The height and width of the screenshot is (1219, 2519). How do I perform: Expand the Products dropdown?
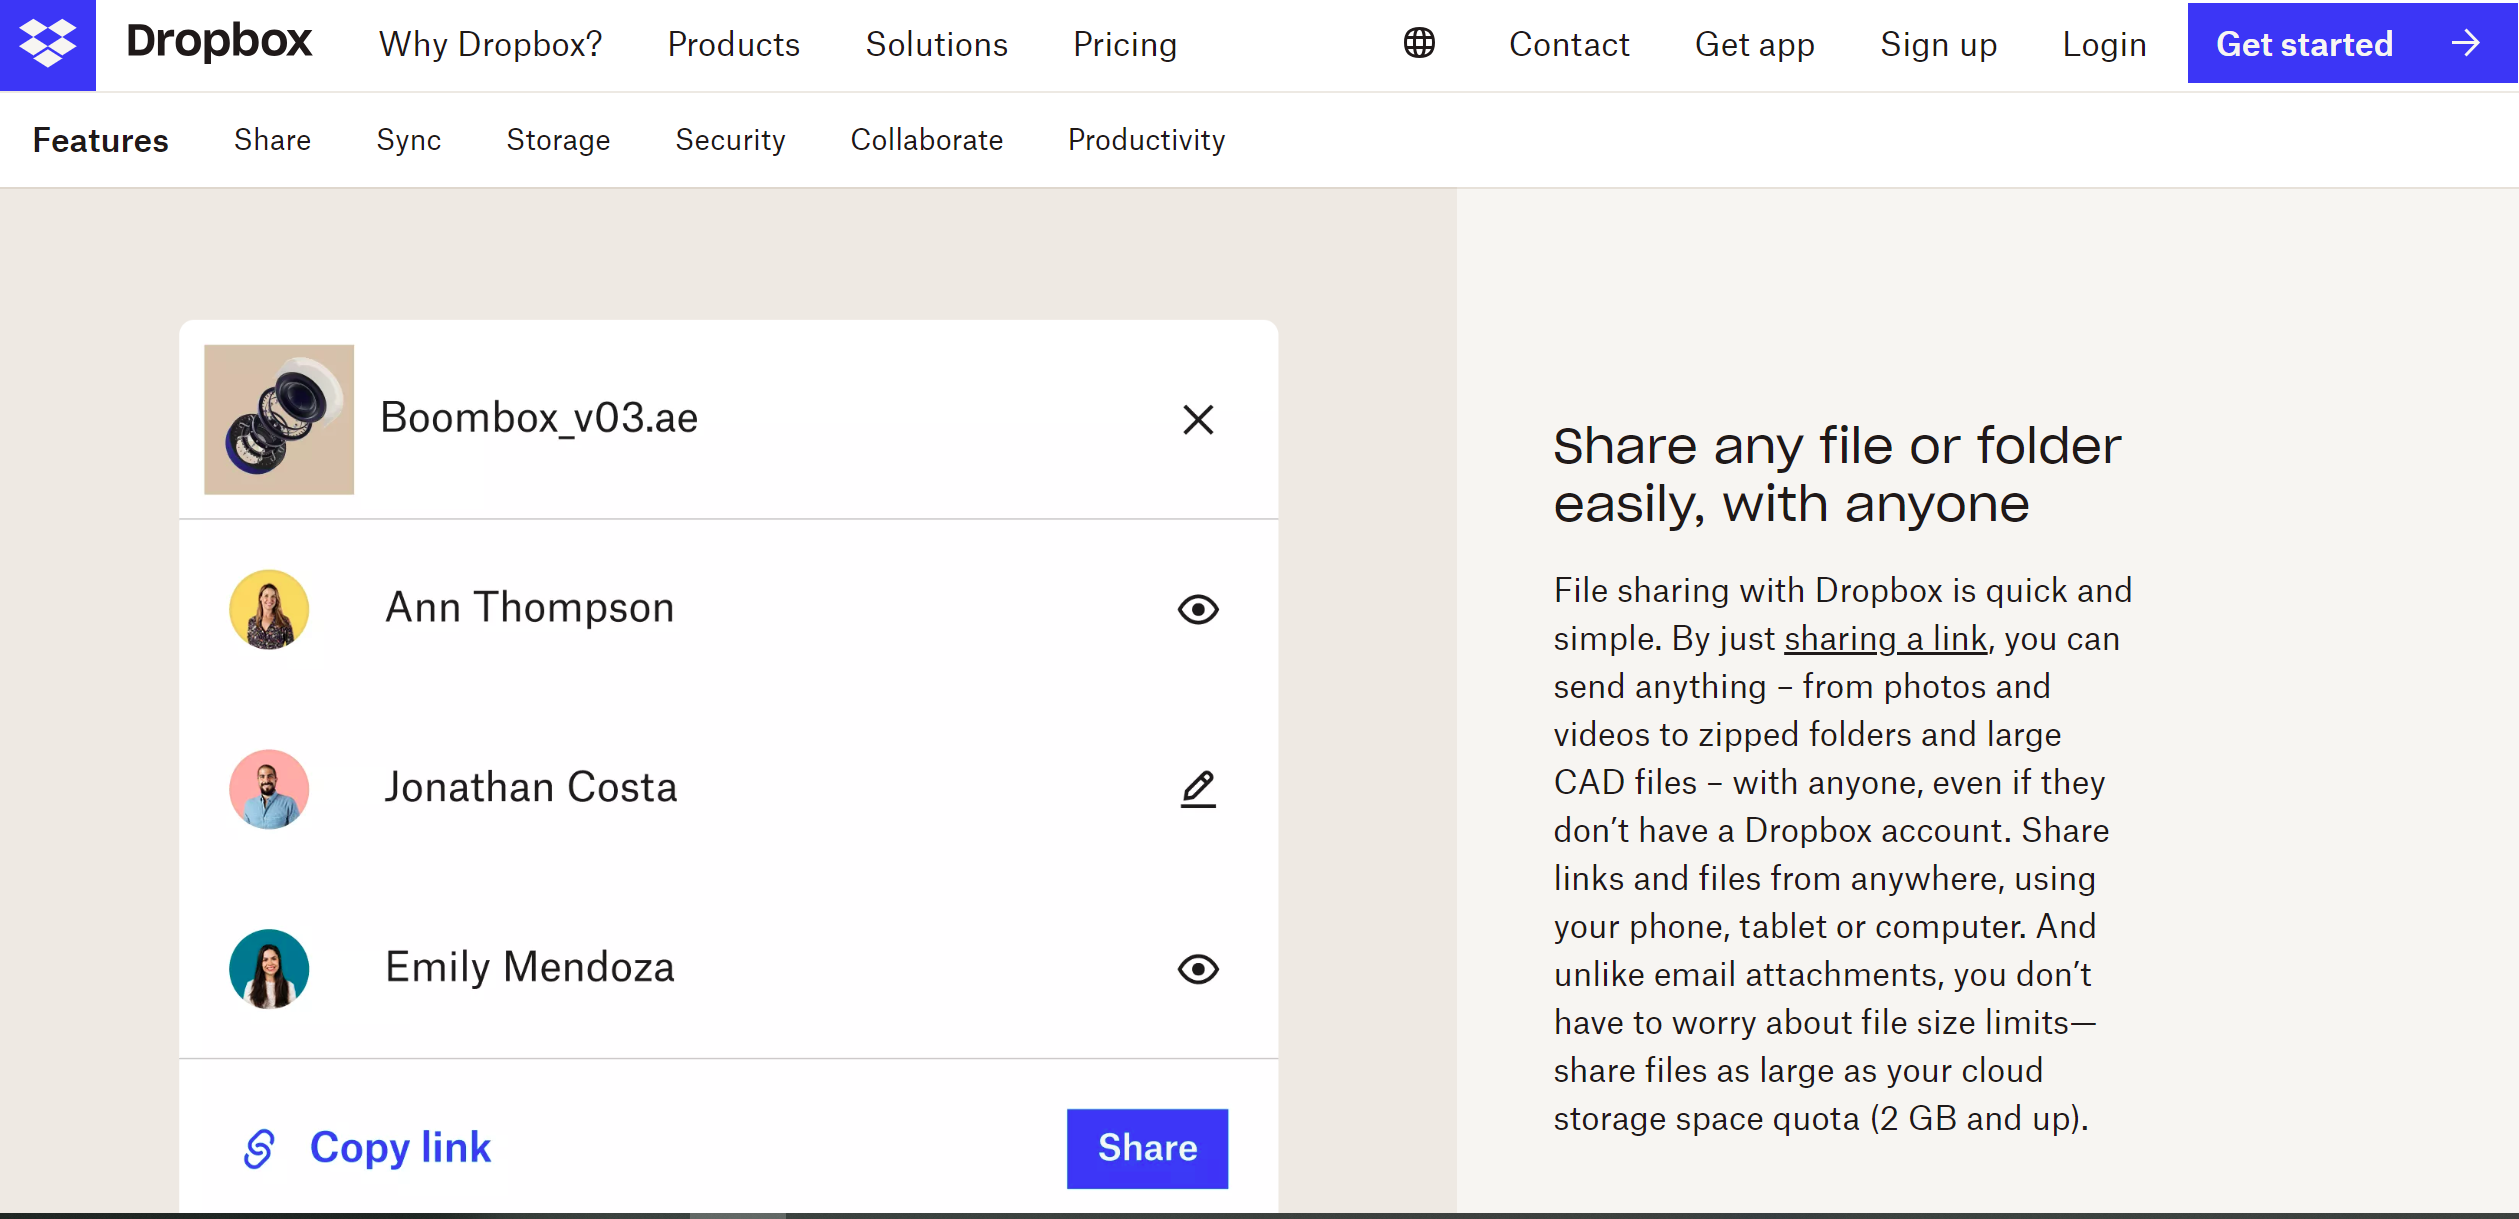click(x=733, y=45)
